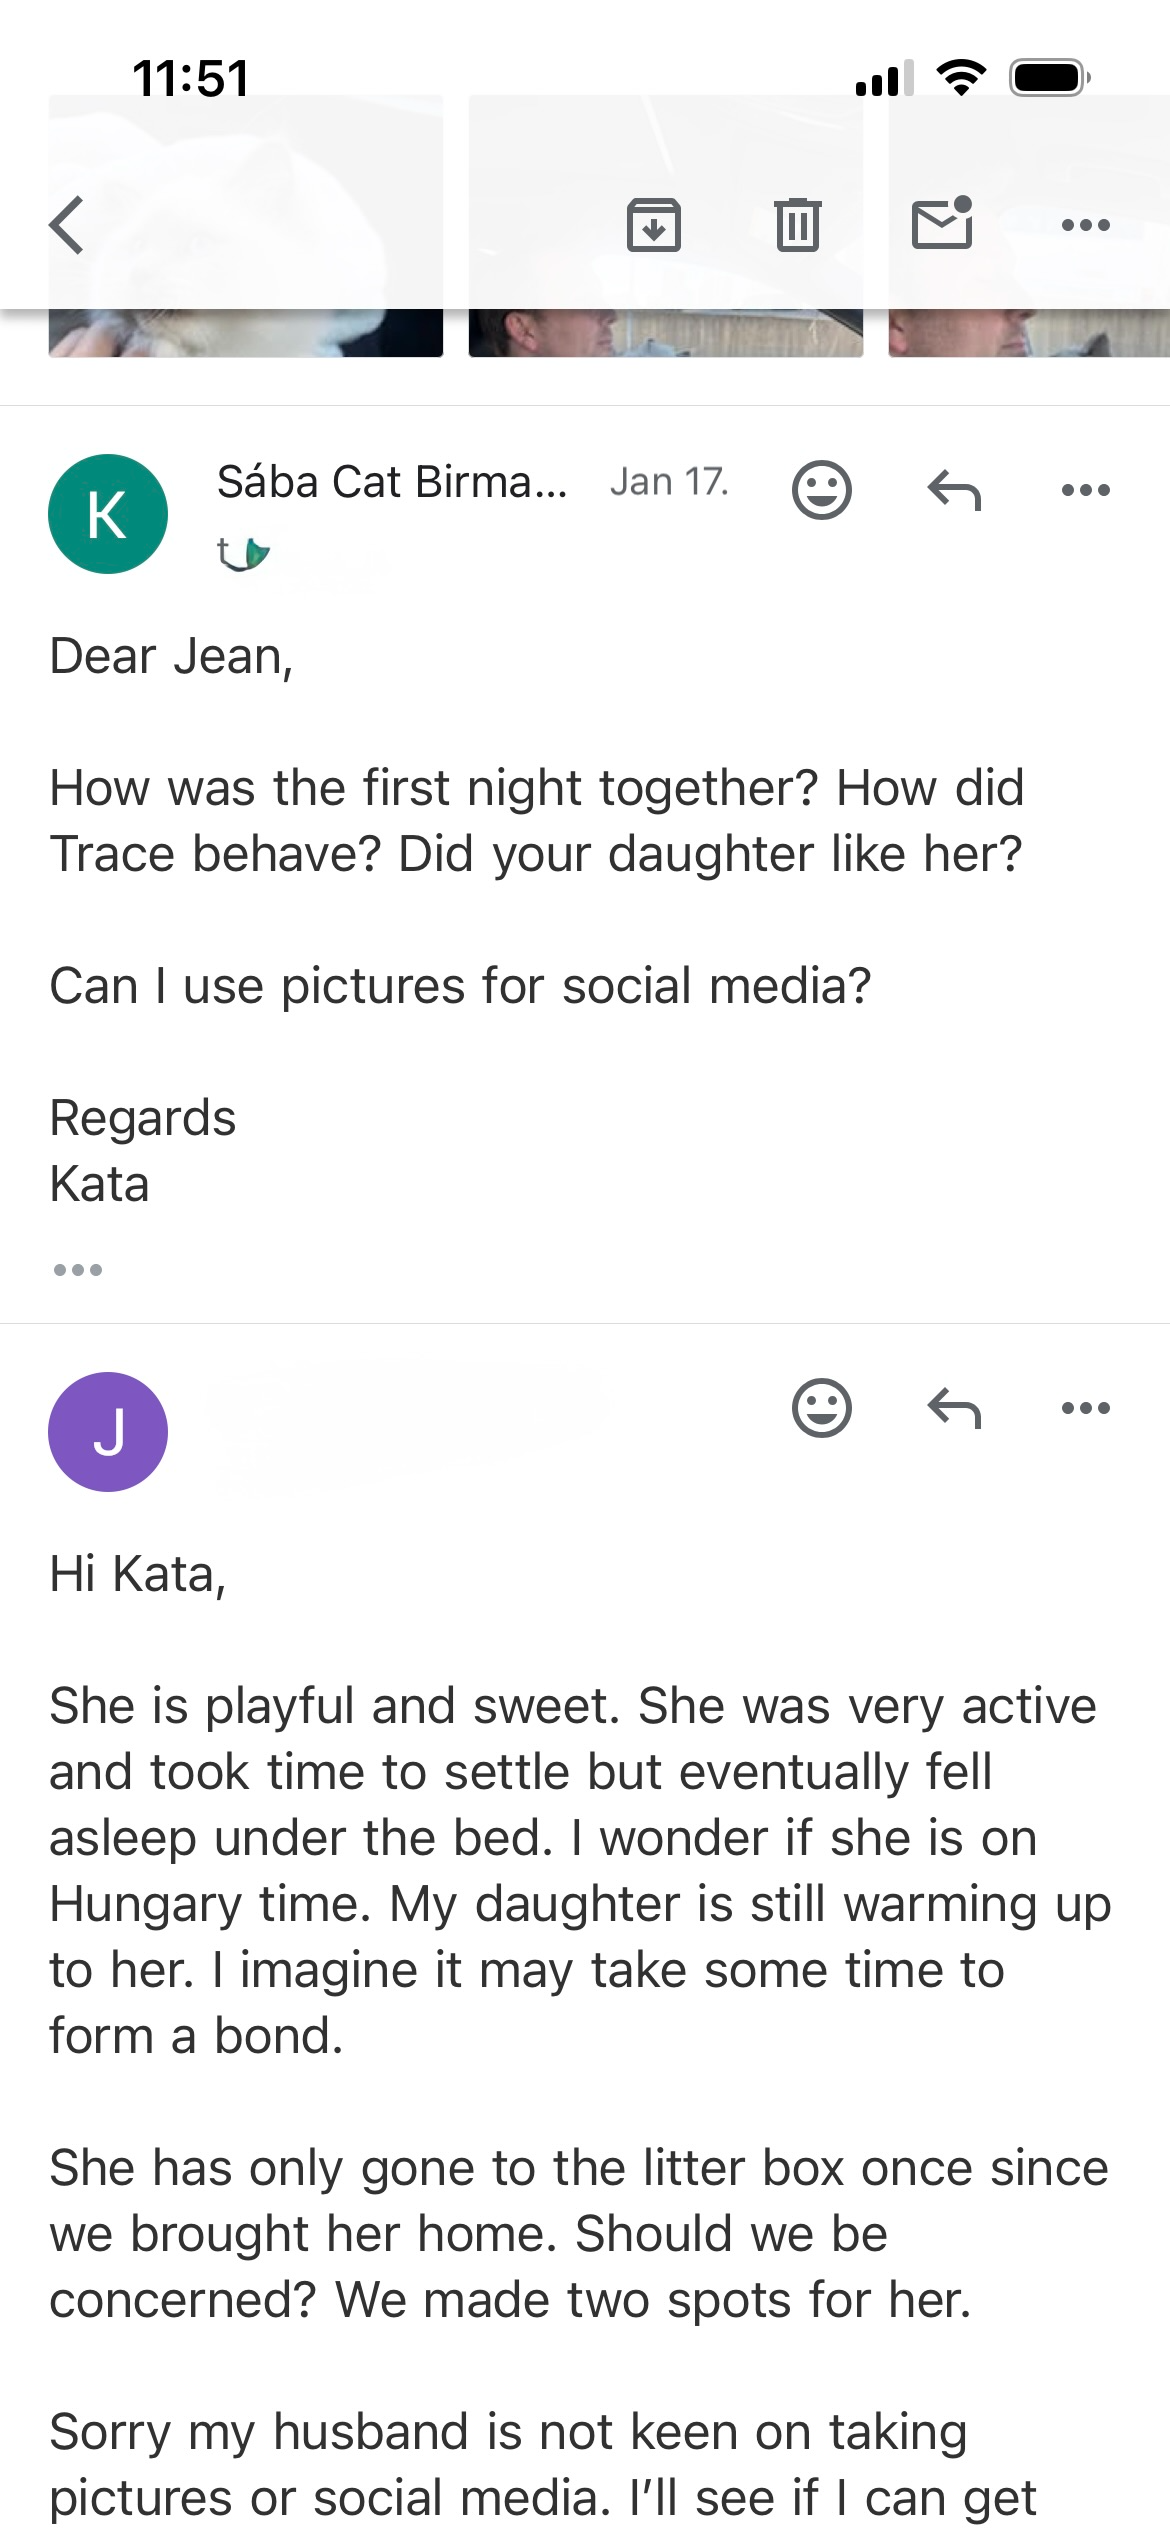Go back using the left chevron arrow
Image resolution: width=1170 pixels, height=2532 pixels.
tap(67, 225)
